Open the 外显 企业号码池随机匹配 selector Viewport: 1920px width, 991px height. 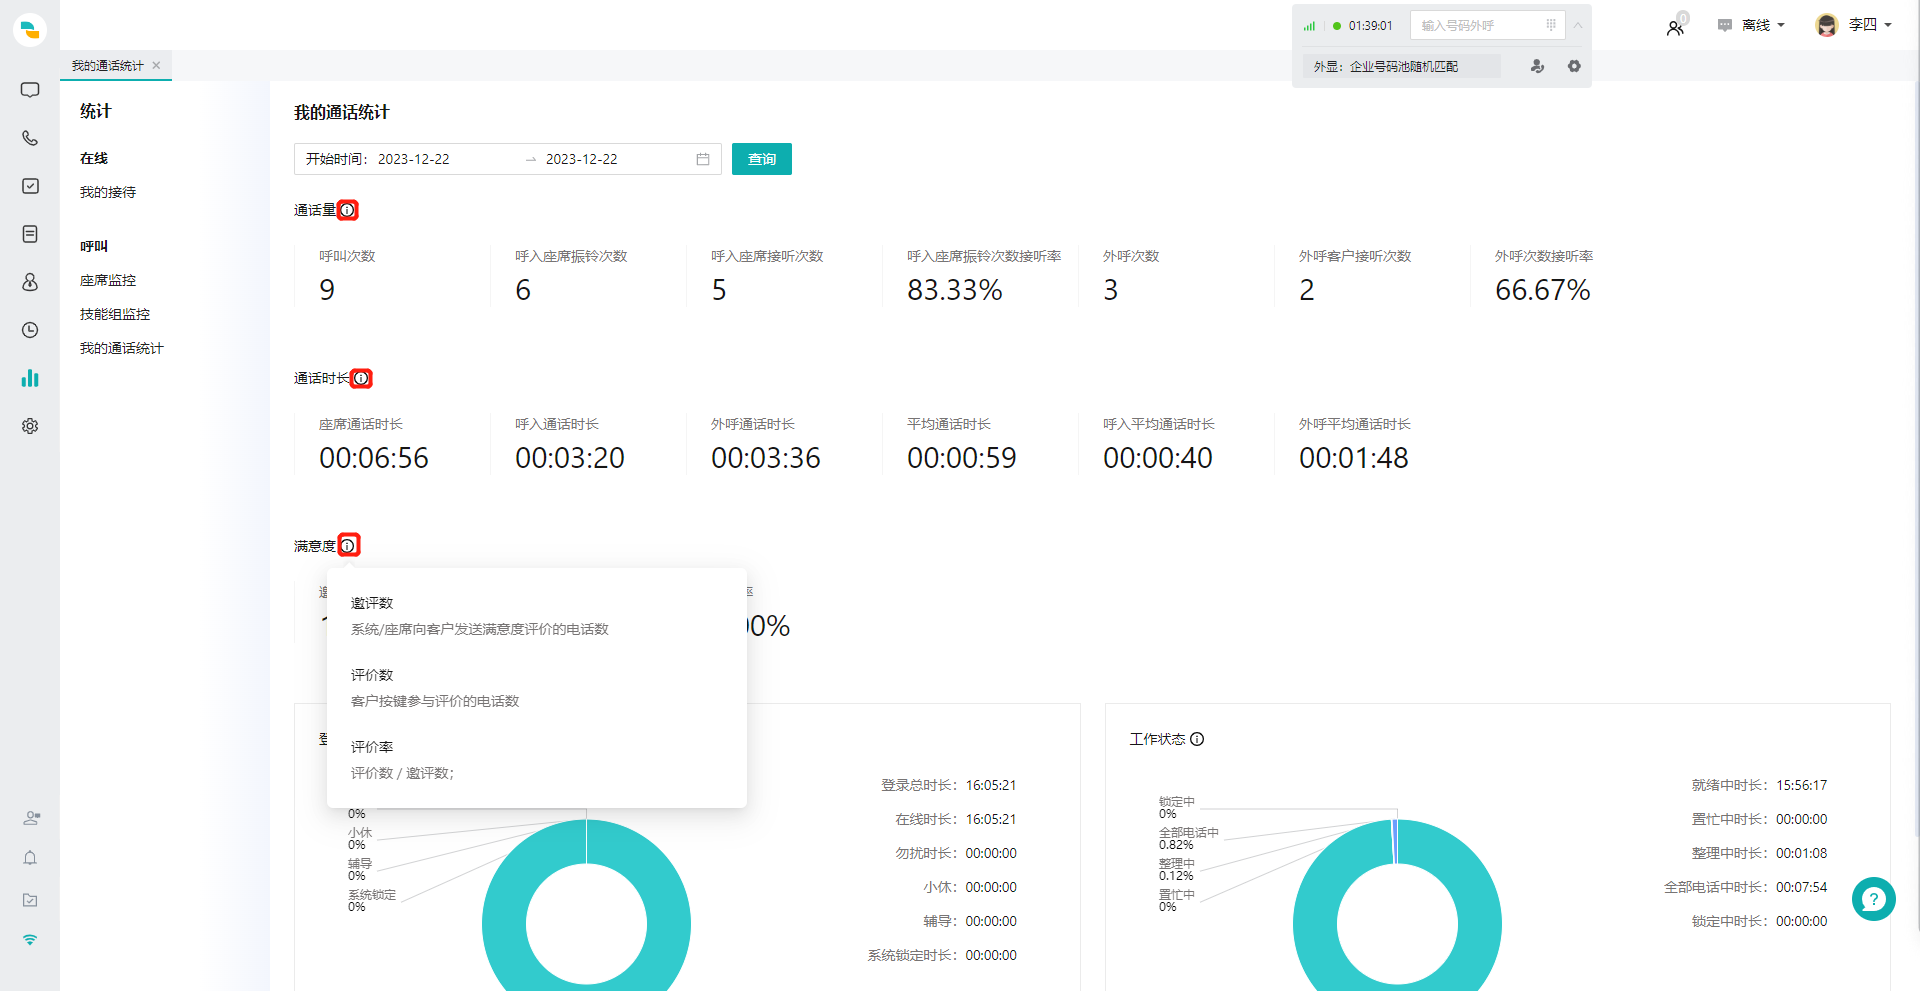pyautogui.click(x=1400, y=66)
